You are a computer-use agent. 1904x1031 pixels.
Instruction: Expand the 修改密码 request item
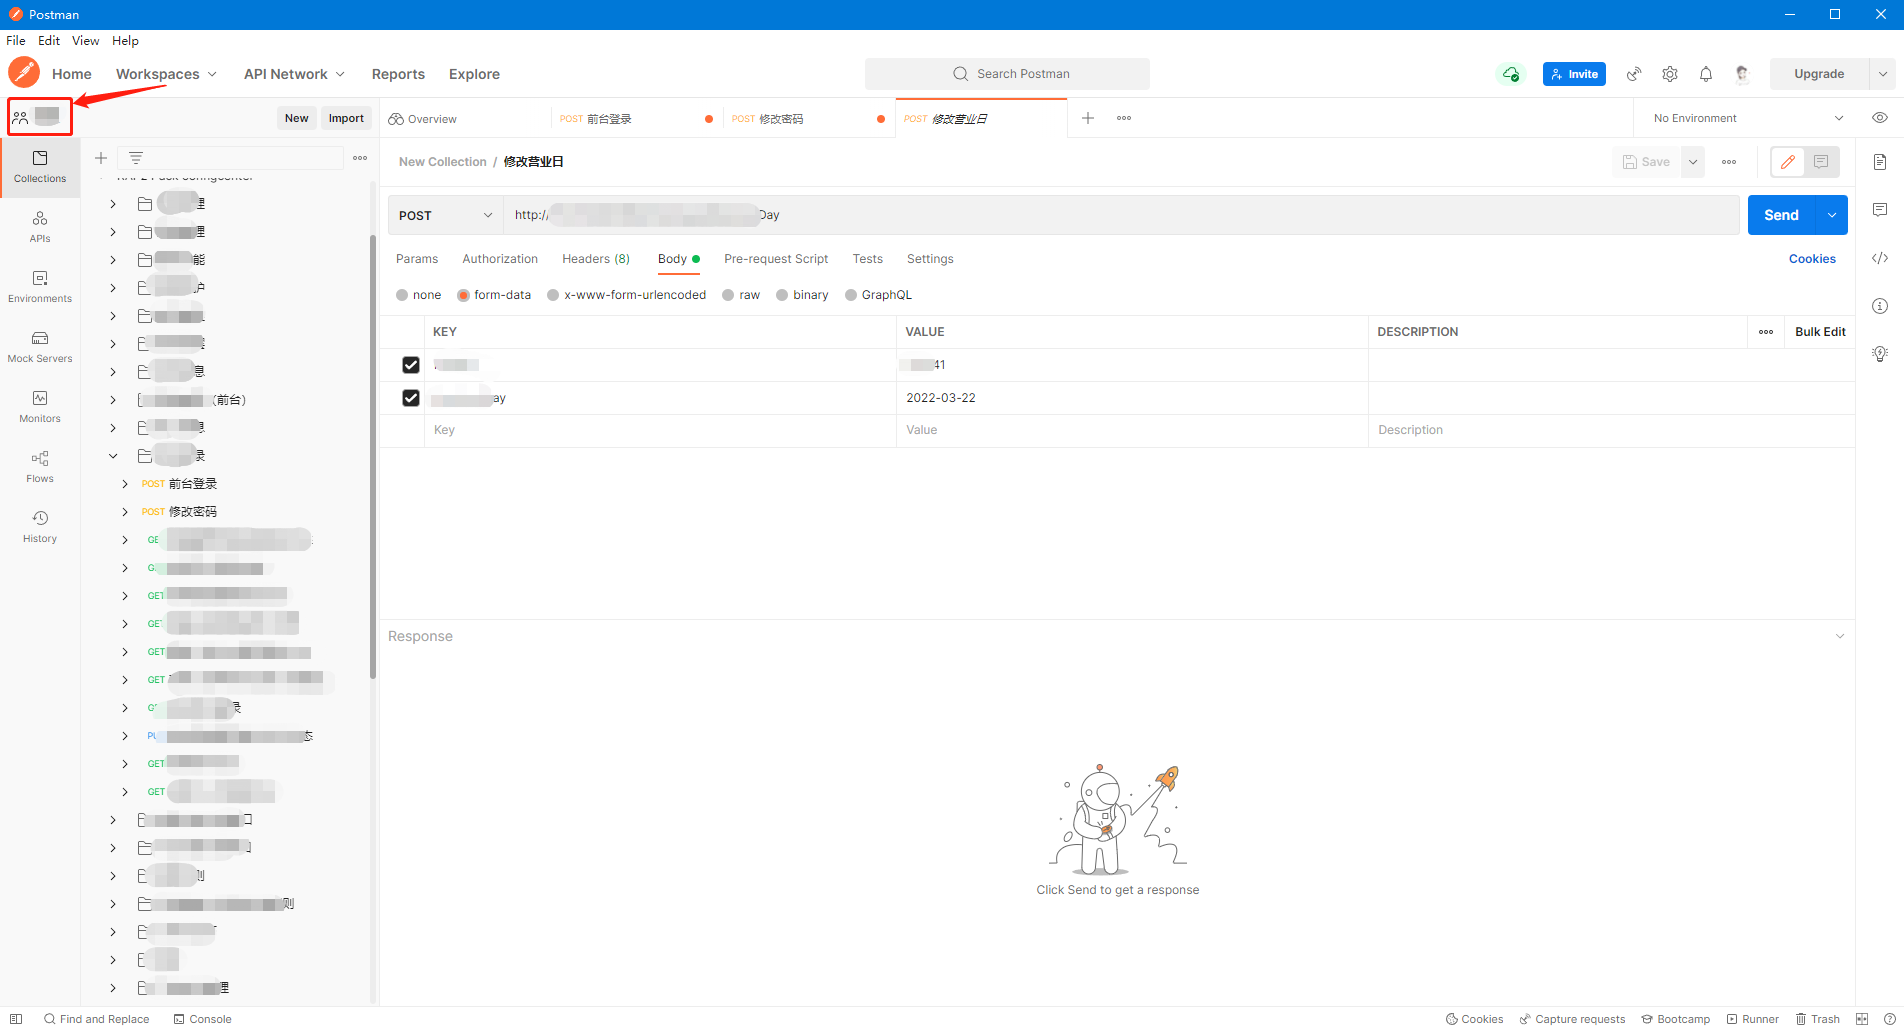[125, 512]
